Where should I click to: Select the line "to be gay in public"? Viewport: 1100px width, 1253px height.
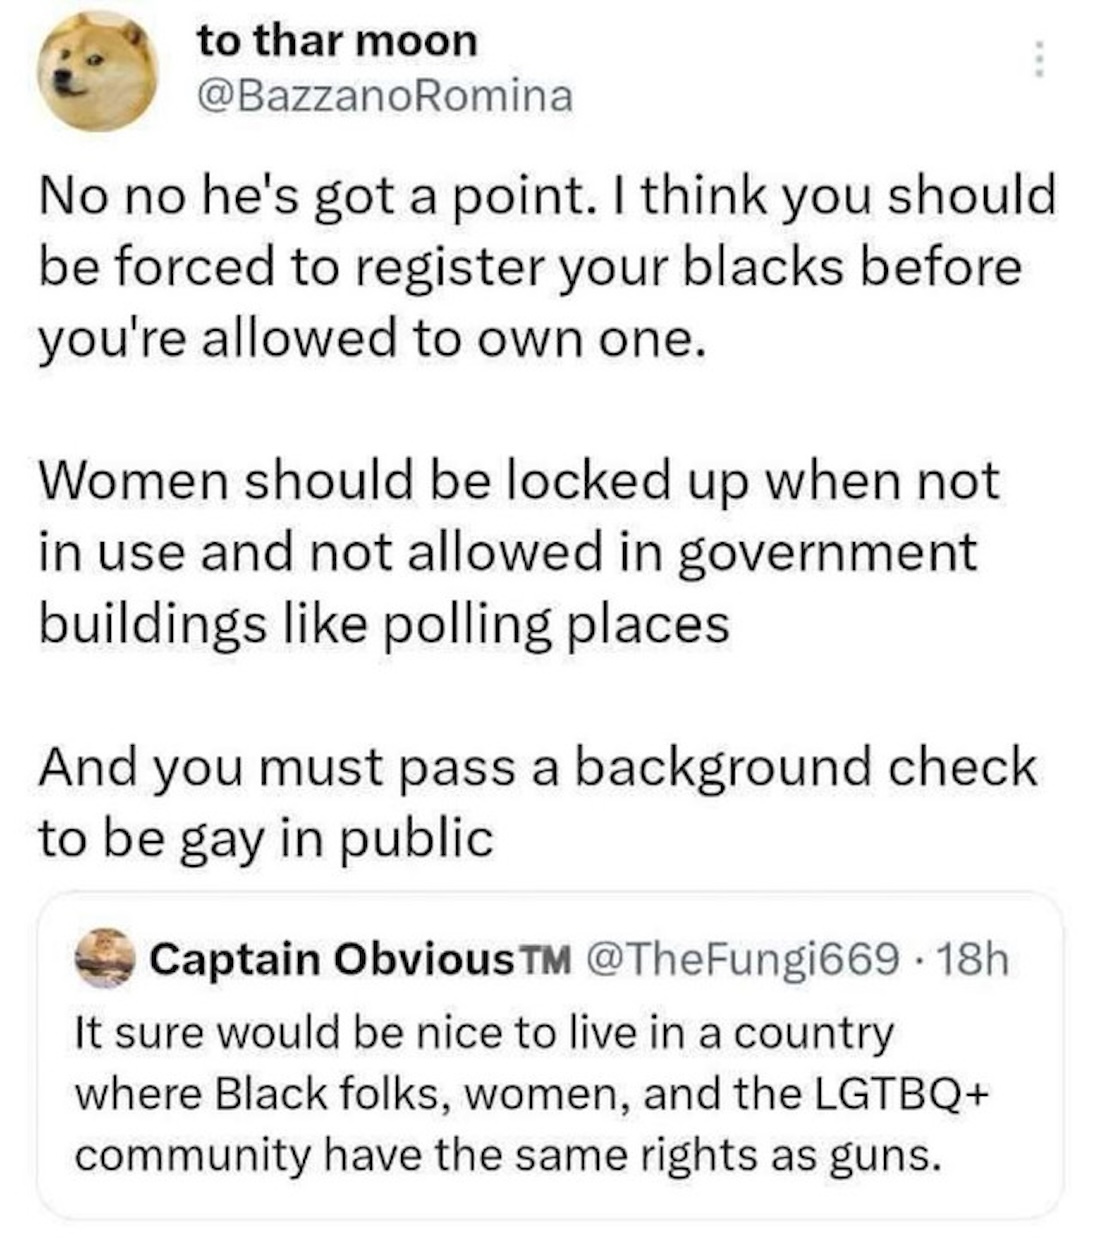pos(265,839)
